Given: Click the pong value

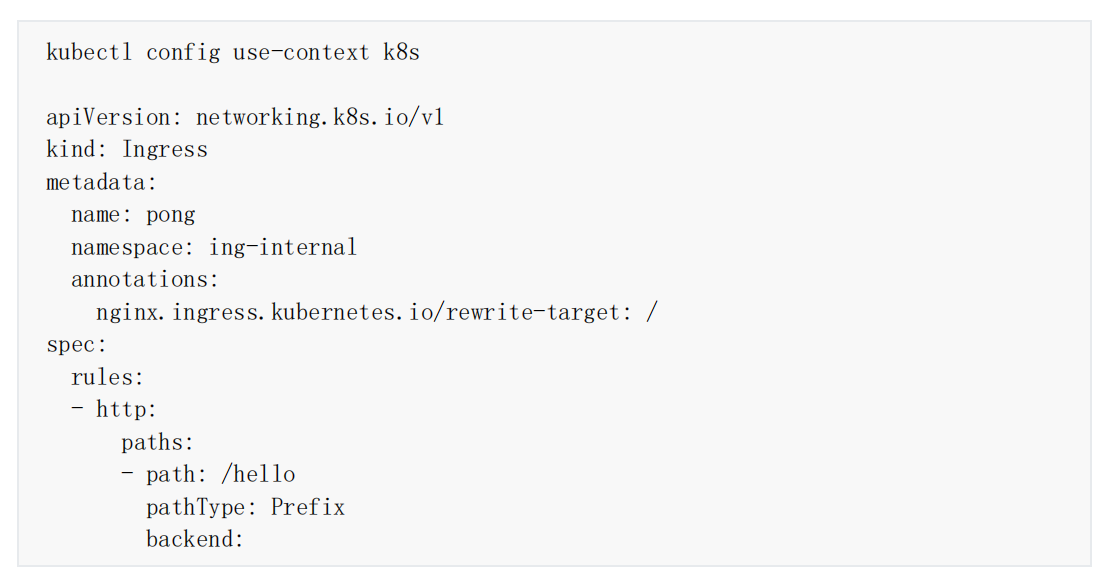Looking at the screenshot, I should click(171, 216).
